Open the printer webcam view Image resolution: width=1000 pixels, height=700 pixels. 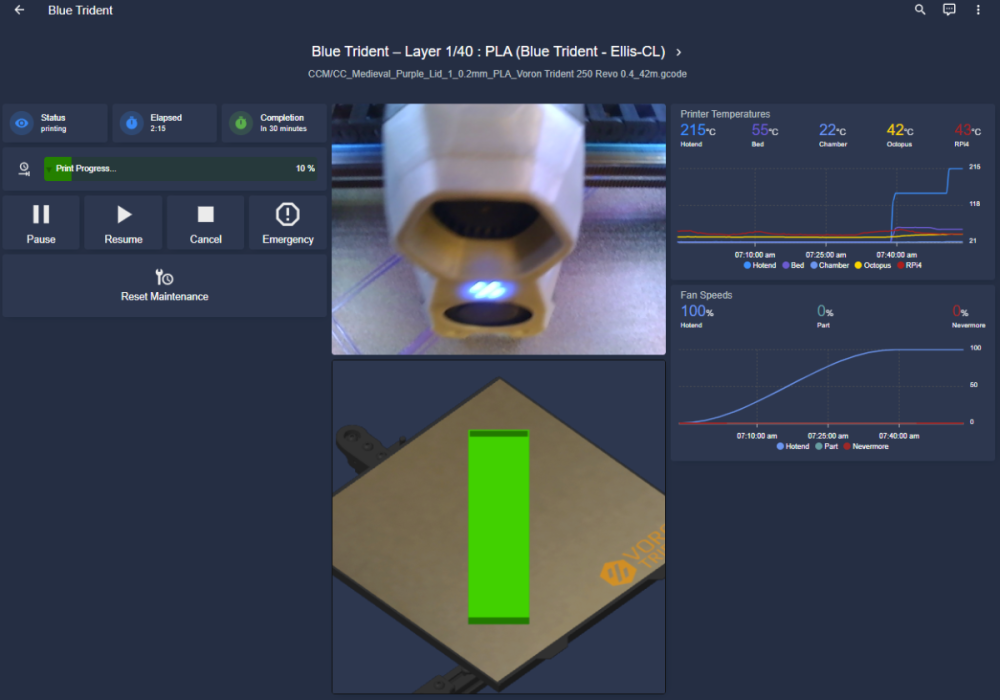499,229
